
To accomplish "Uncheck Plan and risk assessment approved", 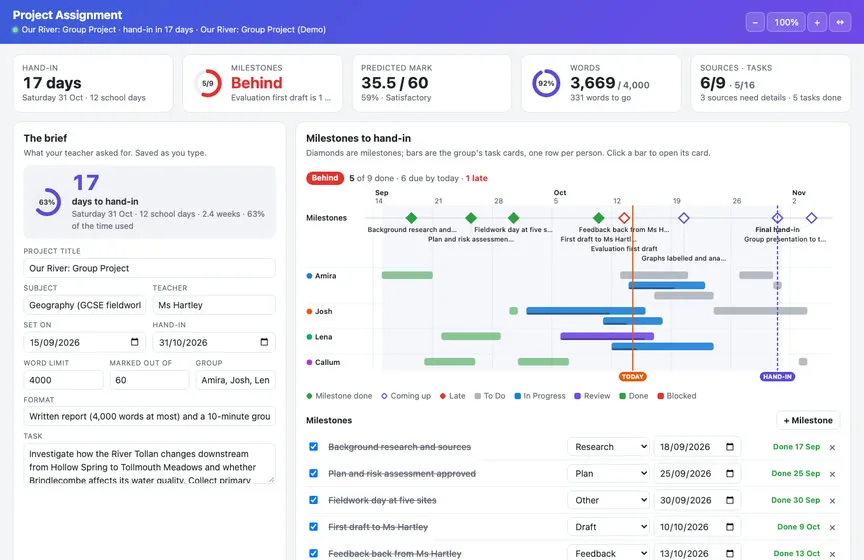I will (x=314, y=473).
